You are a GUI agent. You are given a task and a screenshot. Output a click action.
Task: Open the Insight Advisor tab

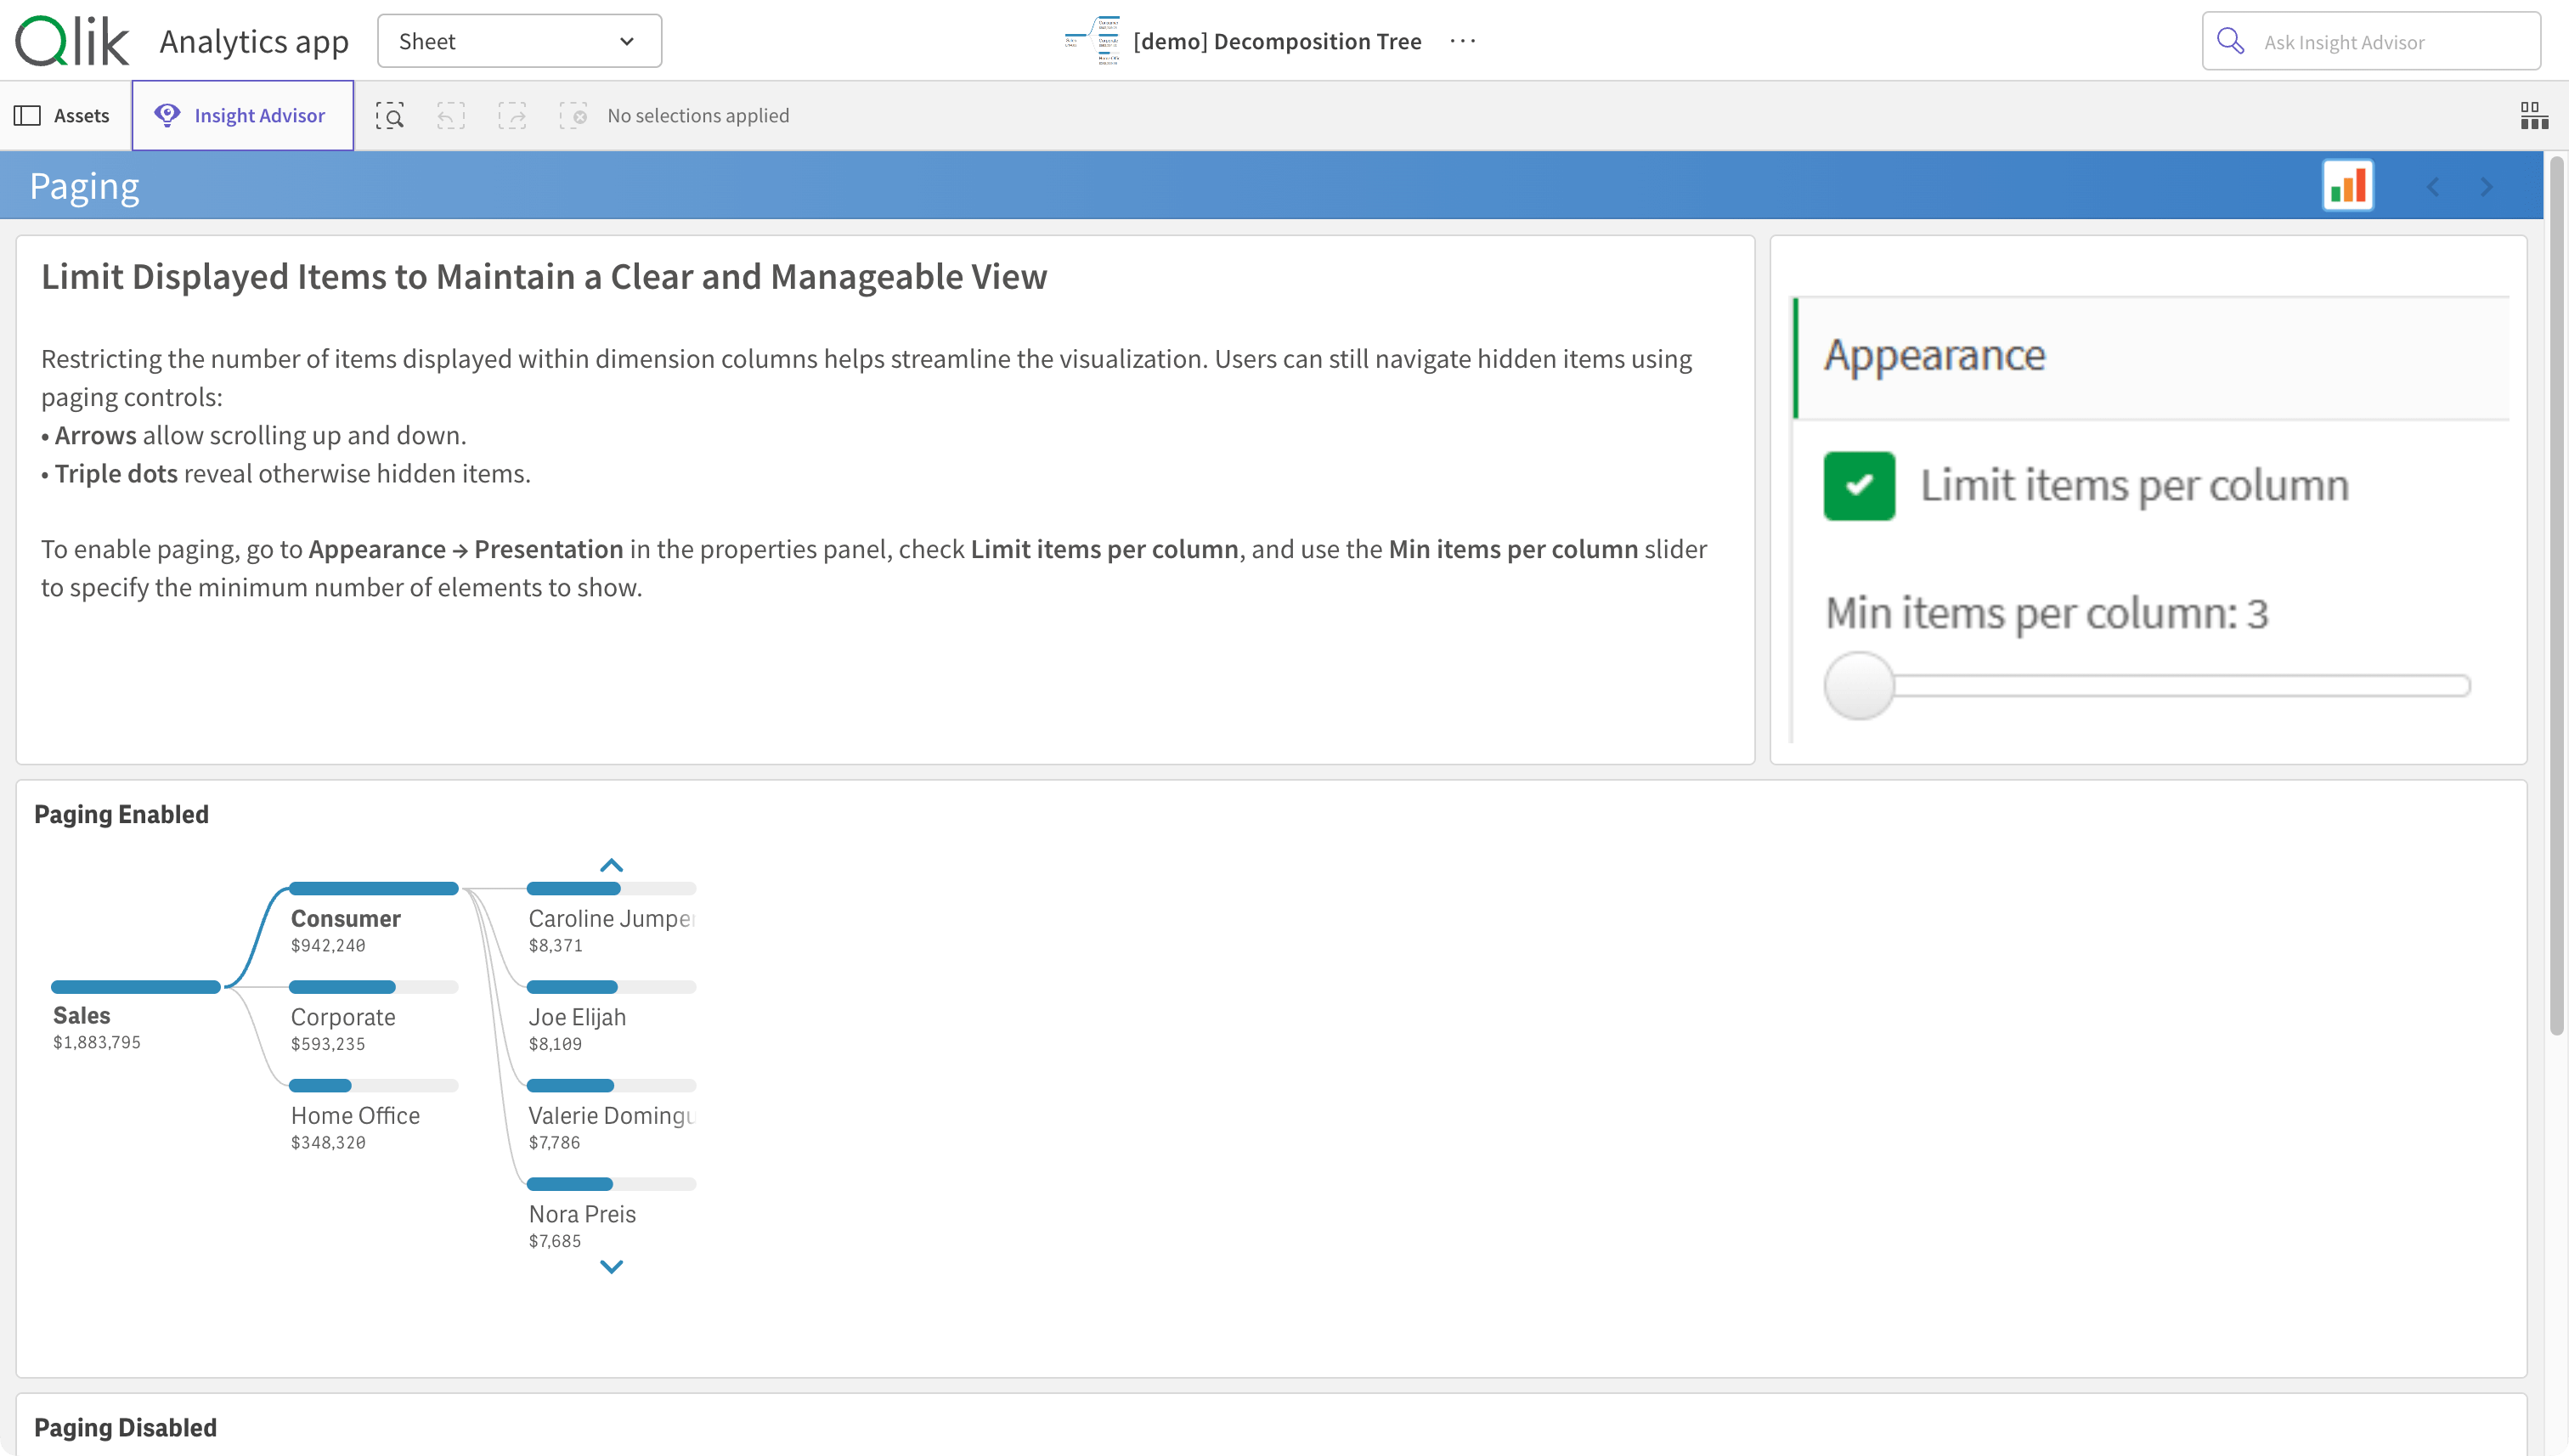coord(242,116)
